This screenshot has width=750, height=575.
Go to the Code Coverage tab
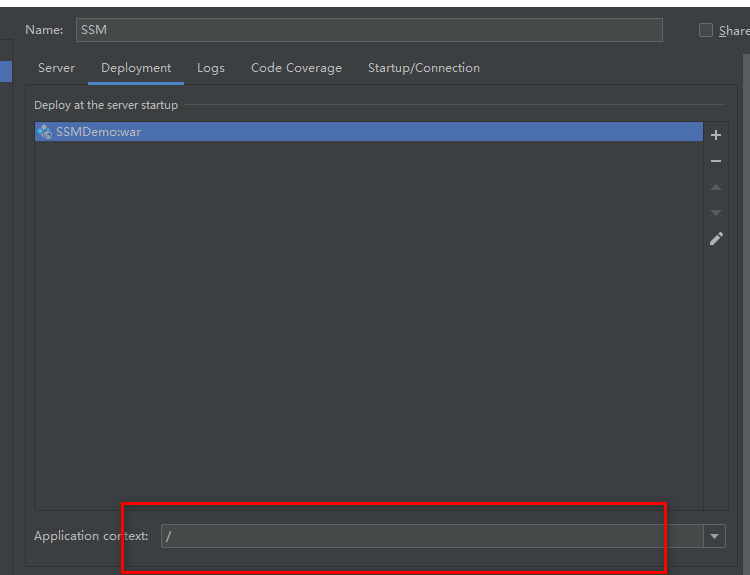pyautogui.click(x=296, y=68)
